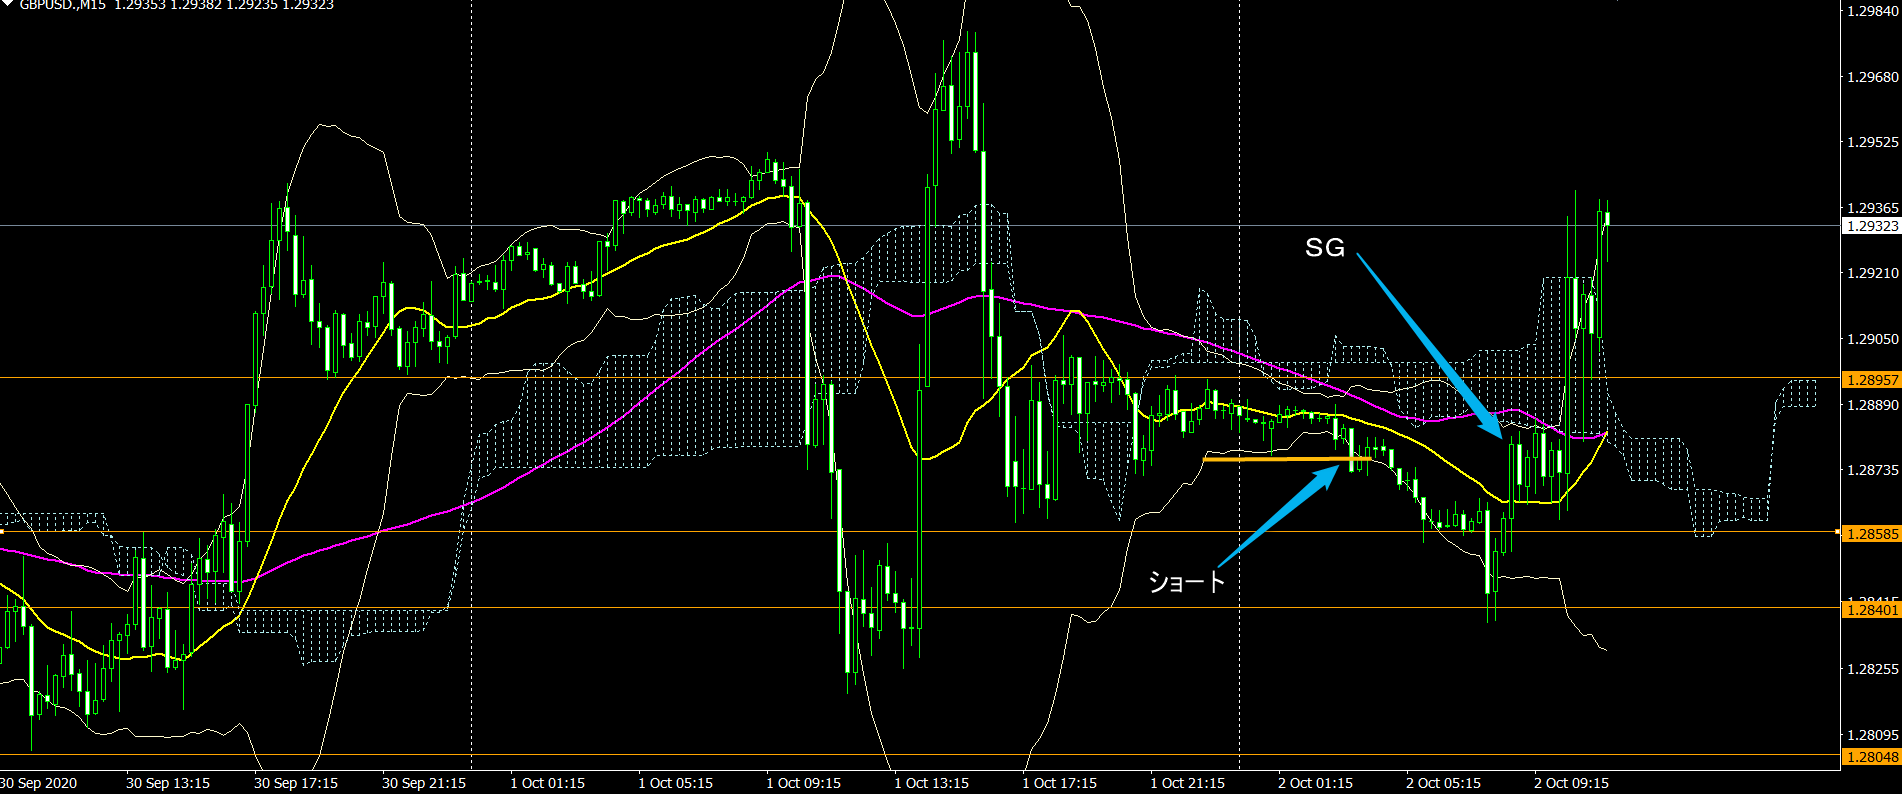Click price scale value 1.28095
1902x794 pixels.
(x=1872, y=735)
